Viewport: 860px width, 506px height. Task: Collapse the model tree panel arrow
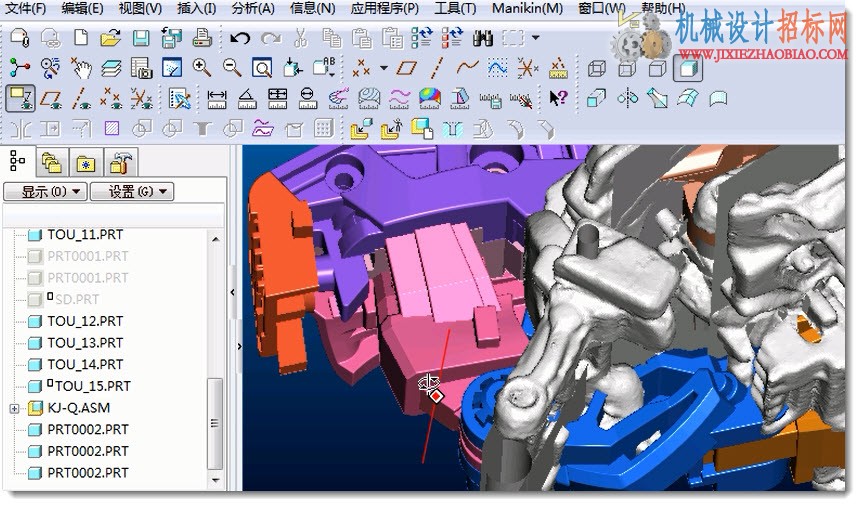click(233, 292)
